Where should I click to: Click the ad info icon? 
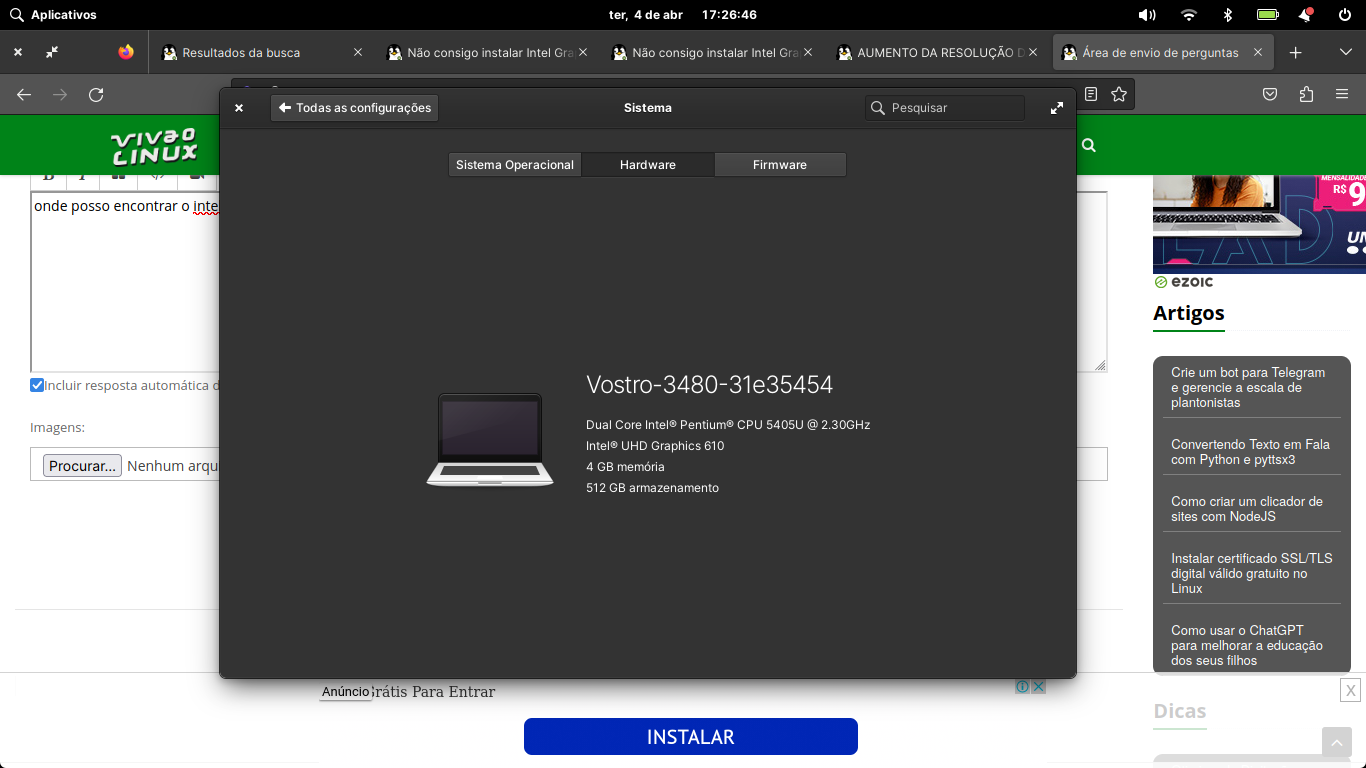pyautogui.click(x=1023, y=687)
